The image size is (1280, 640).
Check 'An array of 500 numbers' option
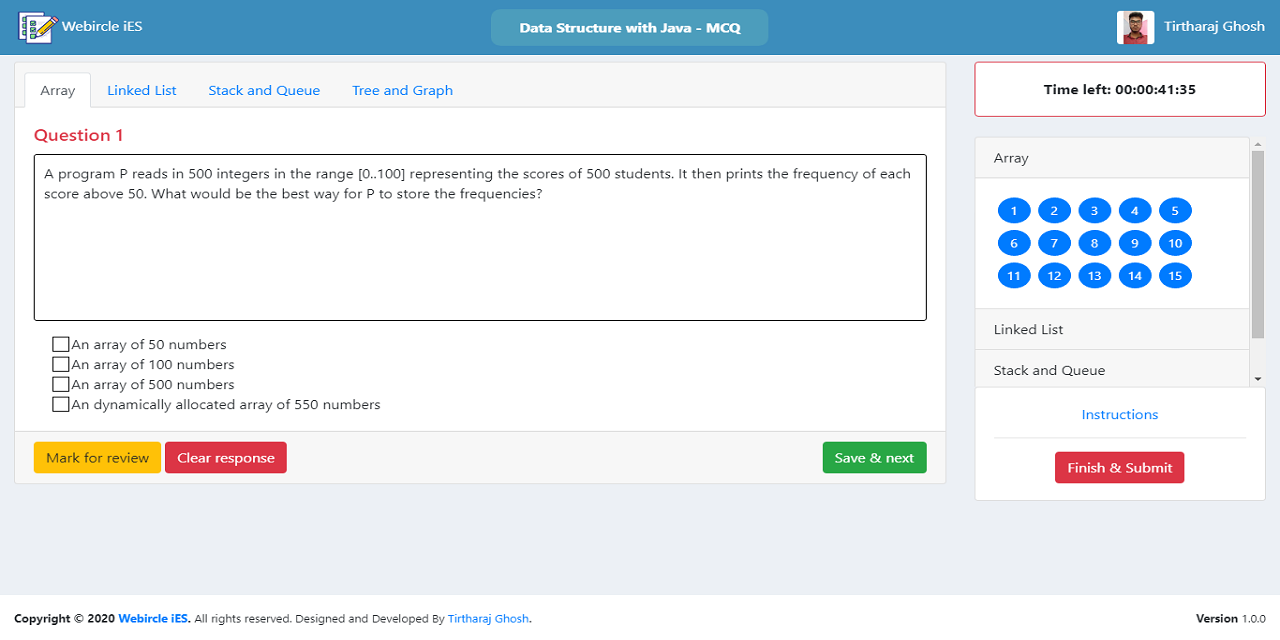coord(60,384)
